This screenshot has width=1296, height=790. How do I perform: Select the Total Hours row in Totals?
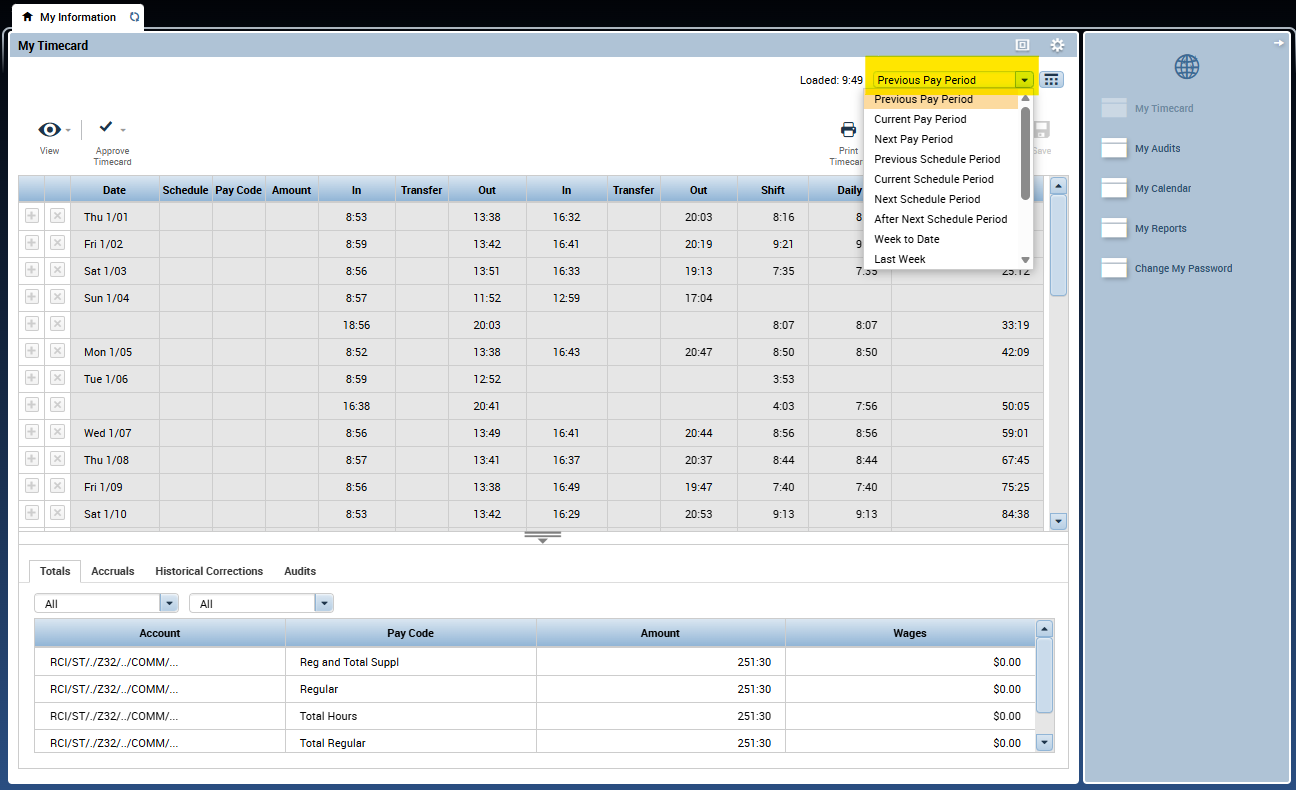pyautogui.click(x=535, y=716)
